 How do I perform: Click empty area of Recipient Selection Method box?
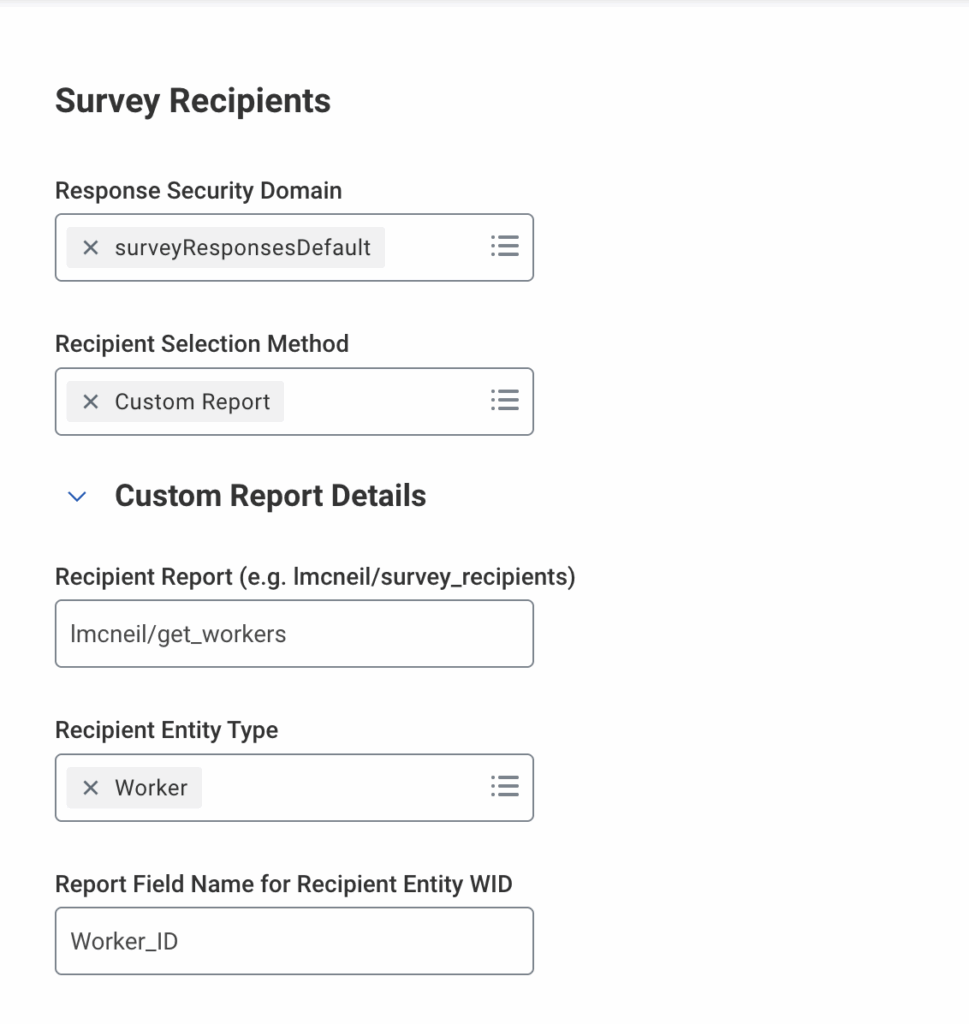click(387, 402)
